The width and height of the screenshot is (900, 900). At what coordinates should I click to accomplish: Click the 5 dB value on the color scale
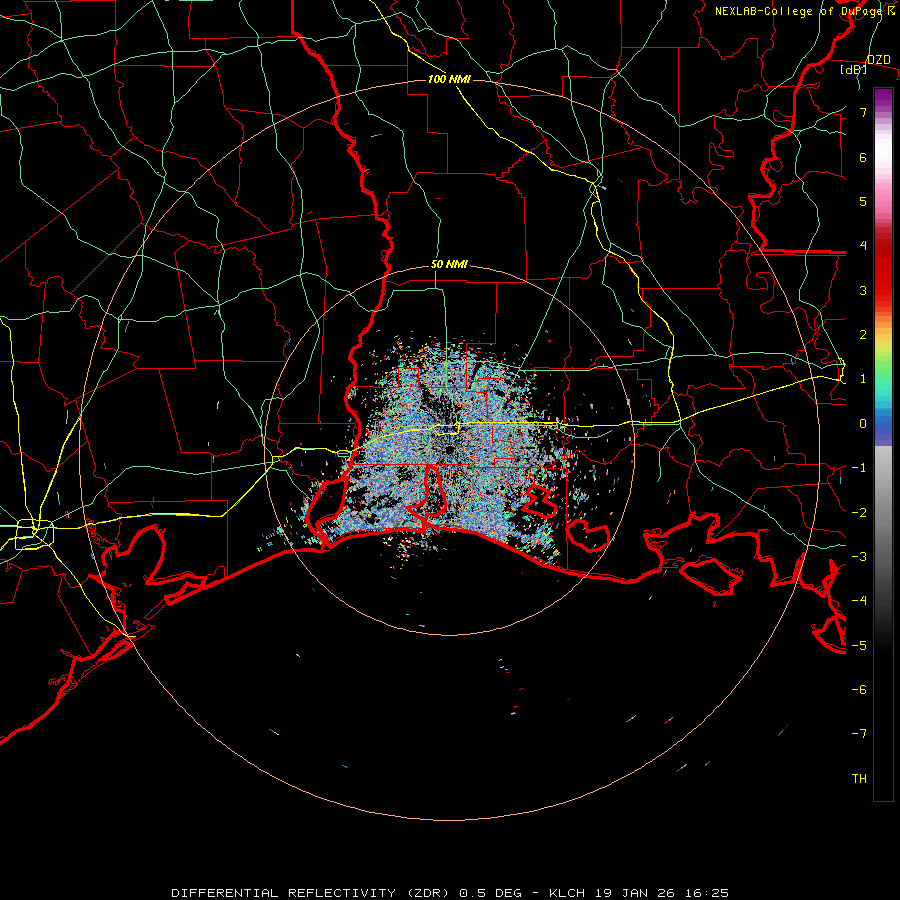[x=863, y=201]
